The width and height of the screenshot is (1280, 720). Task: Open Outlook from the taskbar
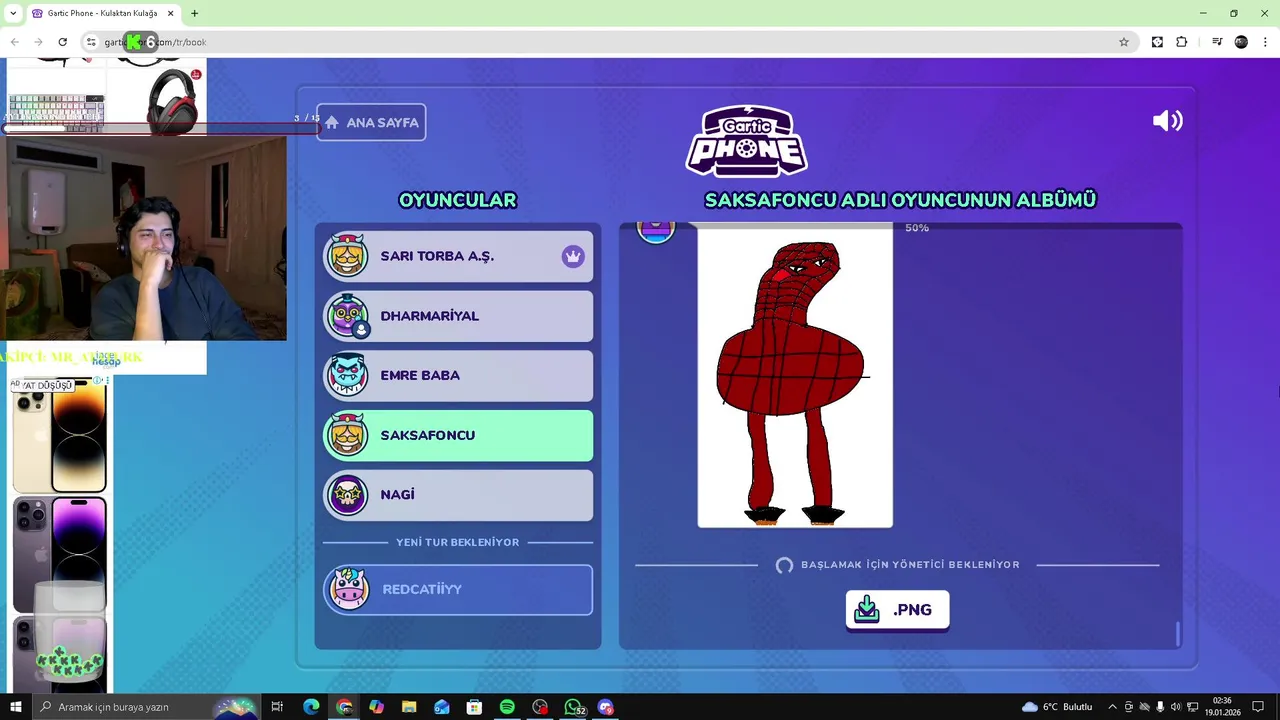coord(442,707)
